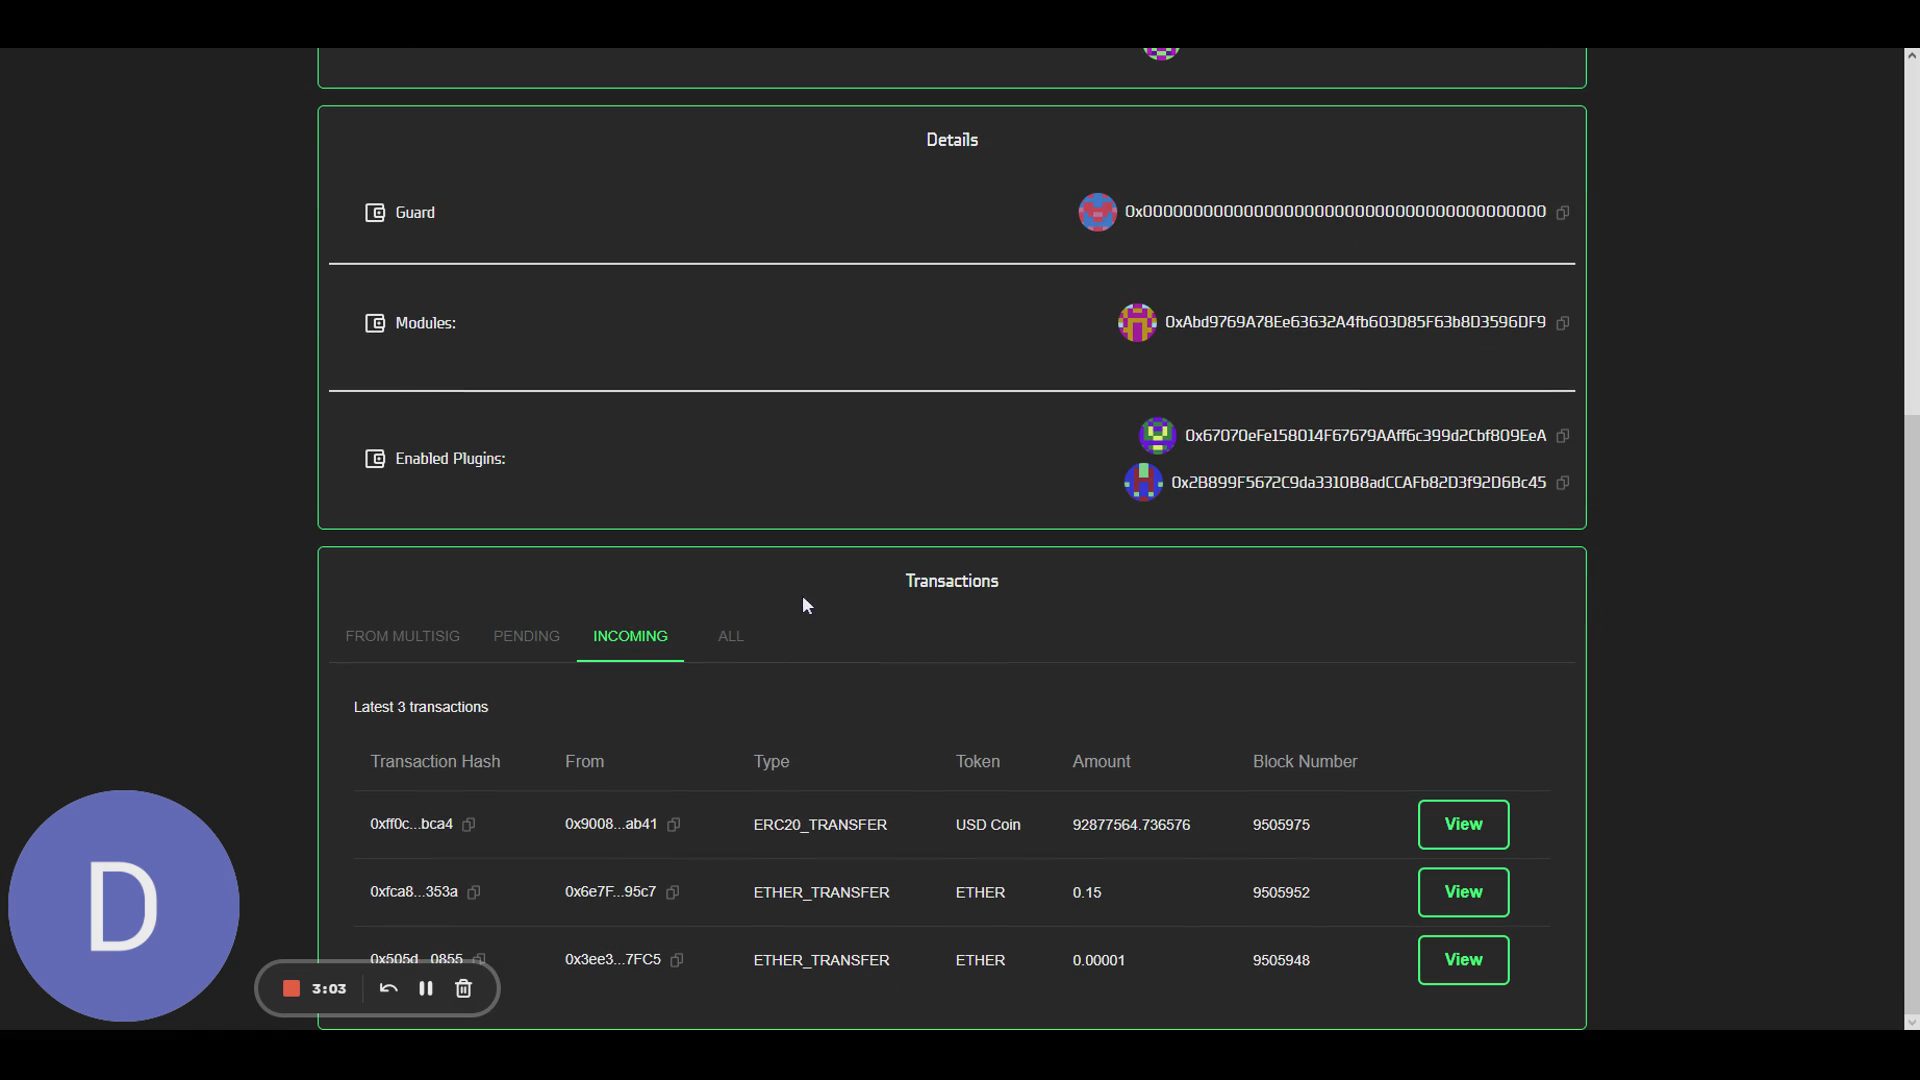Click block number 9505952
Viewport: 1920px width, 1080px height.
point(1281,892)
